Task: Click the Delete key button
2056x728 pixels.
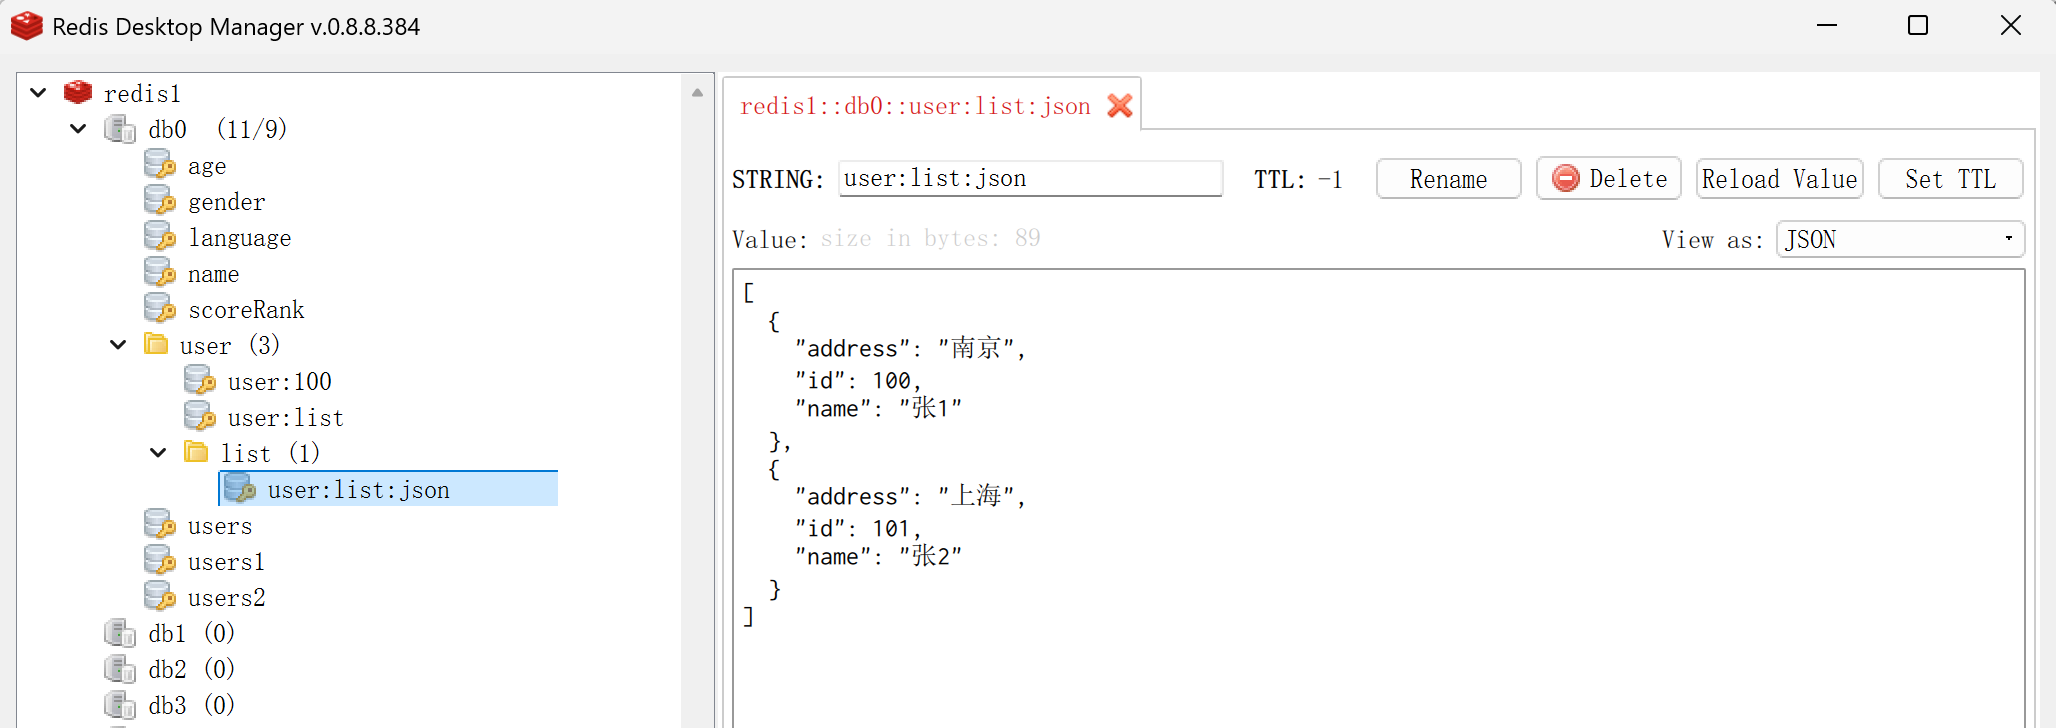Action: (x=1608, y=179)
